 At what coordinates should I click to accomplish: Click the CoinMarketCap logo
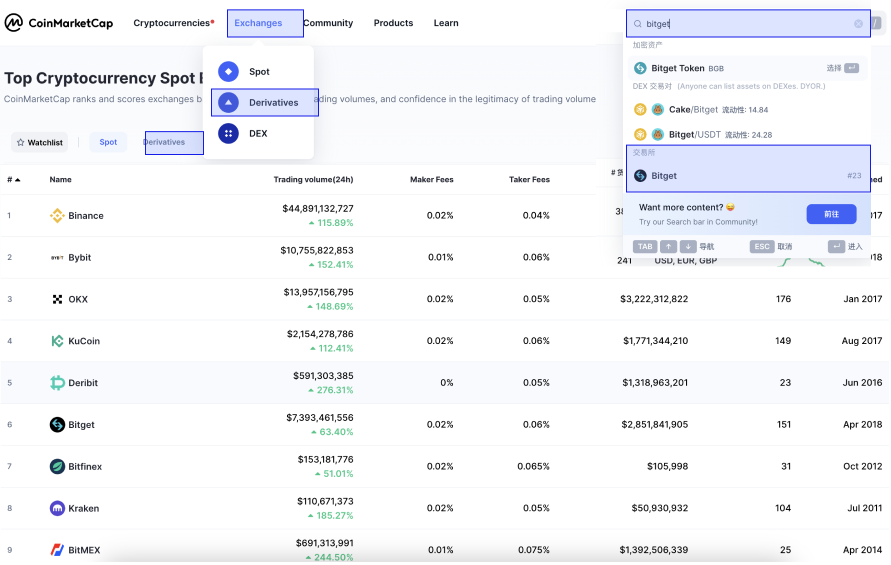pos(59,23)
